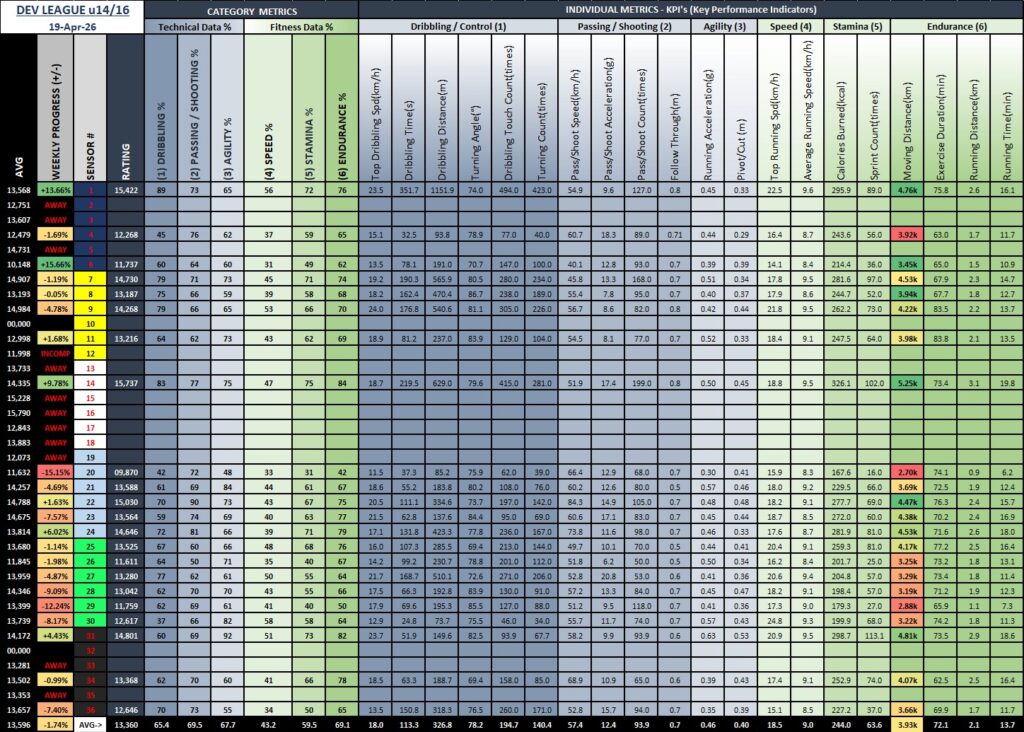
Task: Click the INDIVIDUAL METRICS KPI's header
Action: (x=690, y=9)
